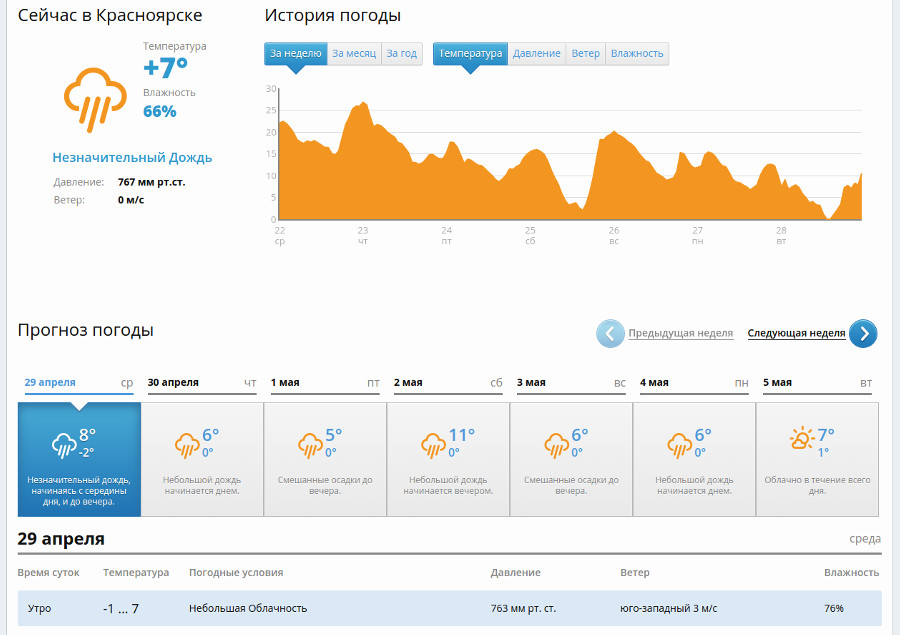Click rain icon in 2 мая forecast
This screenshot has width=900, height=635.
click(433, 444)
